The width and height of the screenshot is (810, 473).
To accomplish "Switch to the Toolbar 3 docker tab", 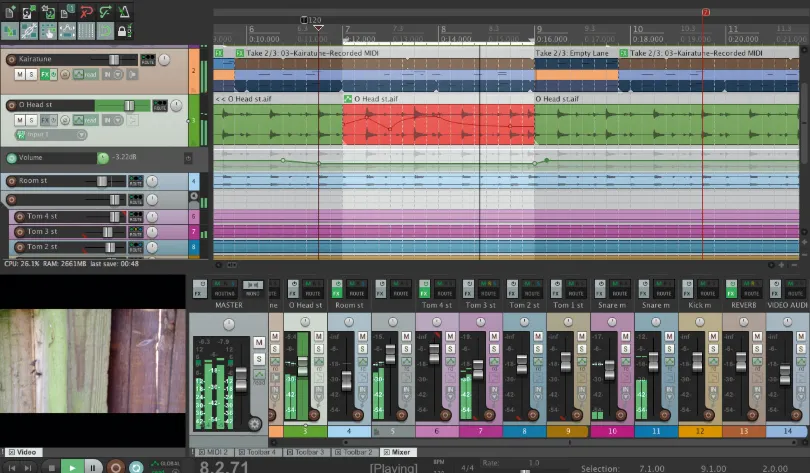I will pyautogui.click(x=305, y=452).
